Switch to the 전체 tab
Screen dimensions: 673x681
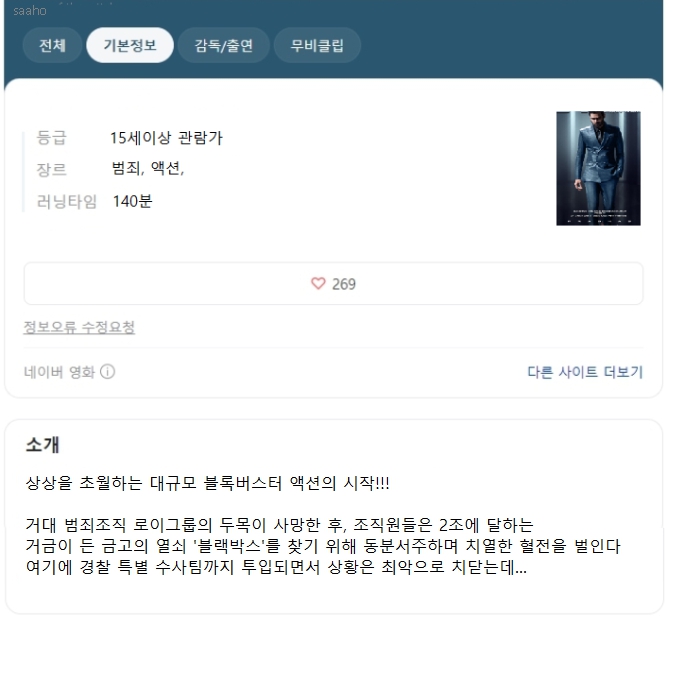click(52, 45)
